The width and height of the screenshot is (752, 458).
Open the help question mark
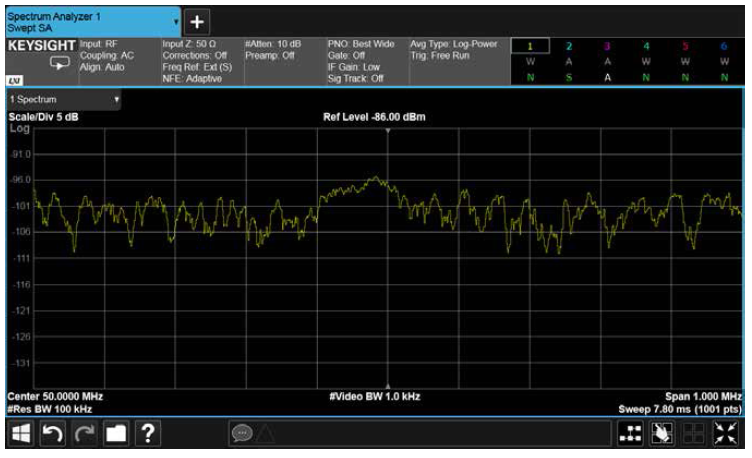(148, 434)
